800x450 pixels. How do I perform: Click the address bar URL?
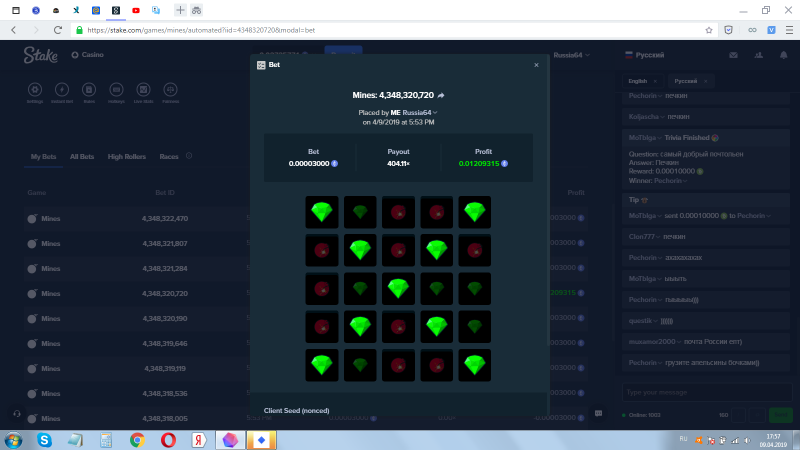point(201,30)
